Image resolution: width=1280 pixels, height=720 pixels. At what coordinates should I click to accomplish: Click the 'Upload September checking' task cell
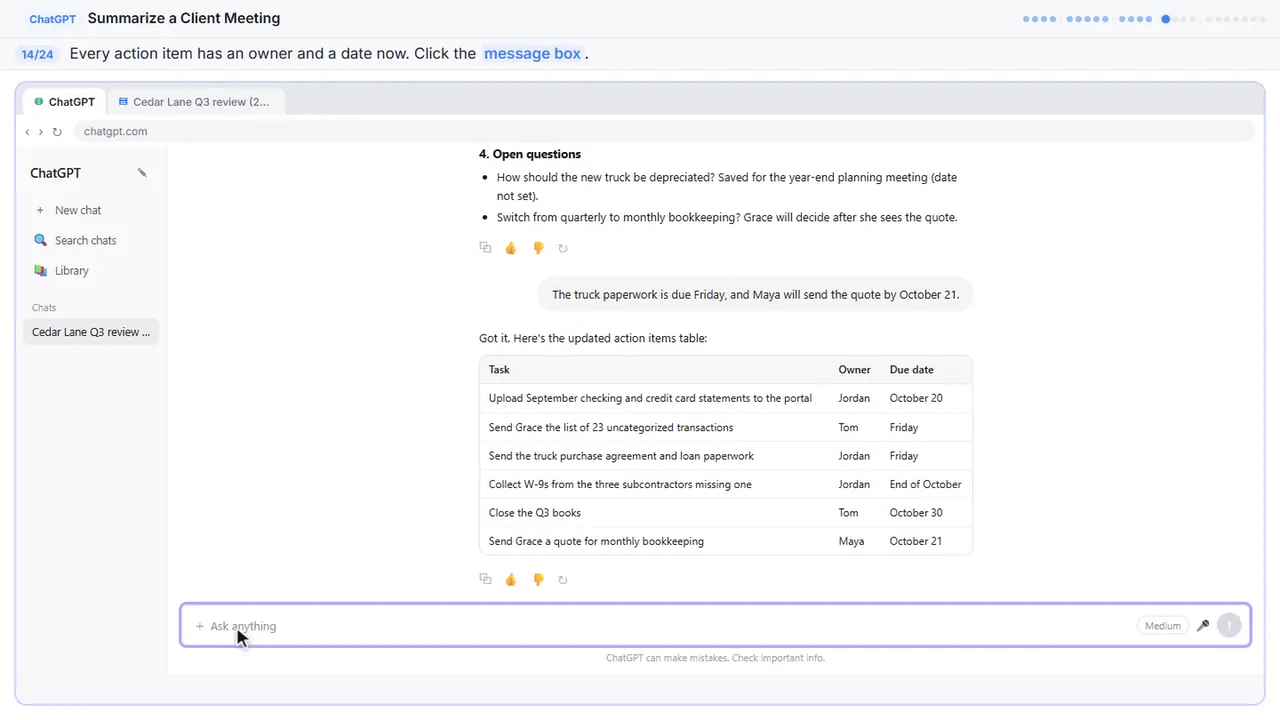click(x=650, y=398)
